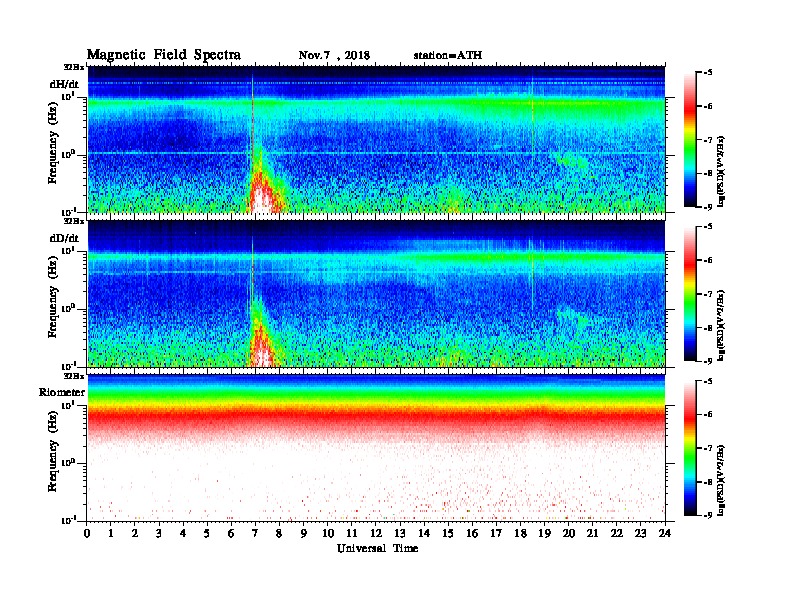
Task: Click hour "15" on the Universal Time axis
Action: (448, 534)
